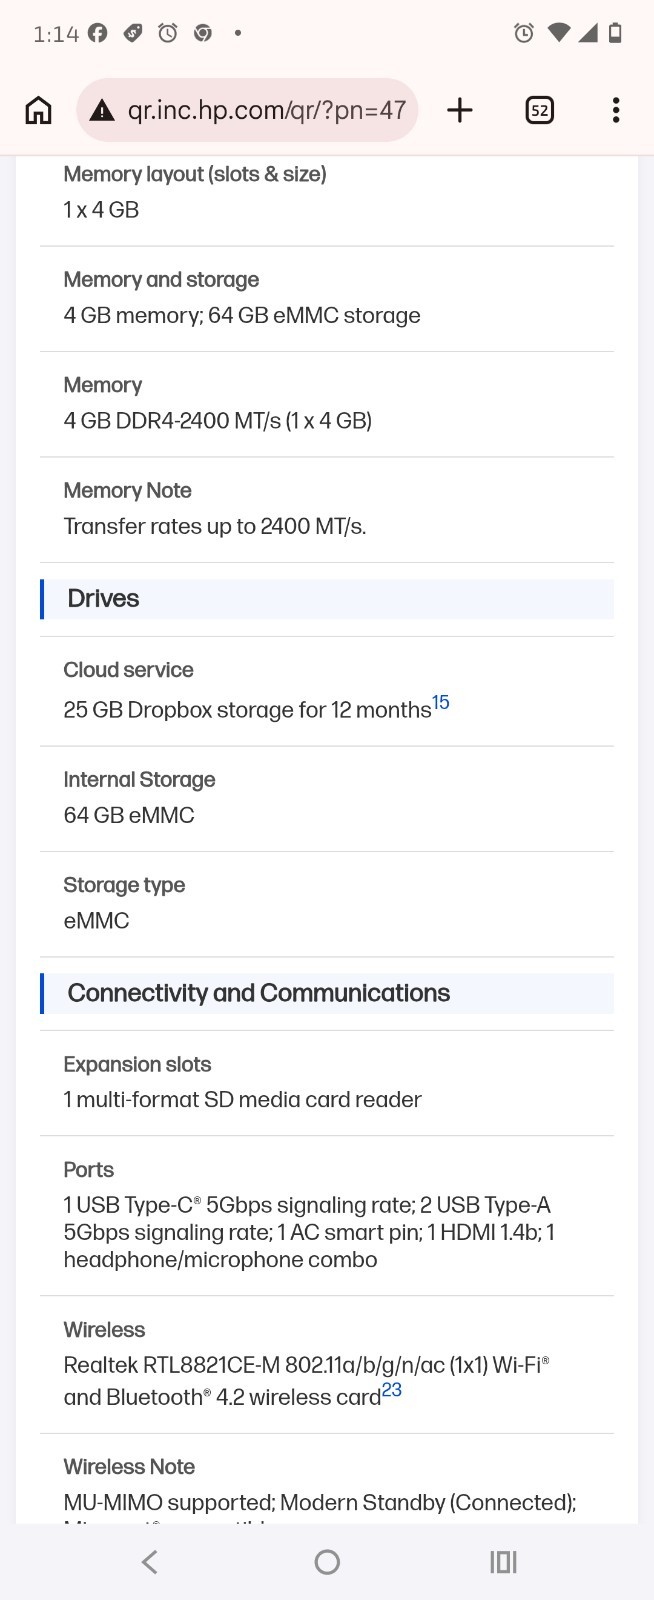Screen dimensions: 654x1600
Task: Tap the Expansion slots SD card reader row
Action: [327, 1083]
